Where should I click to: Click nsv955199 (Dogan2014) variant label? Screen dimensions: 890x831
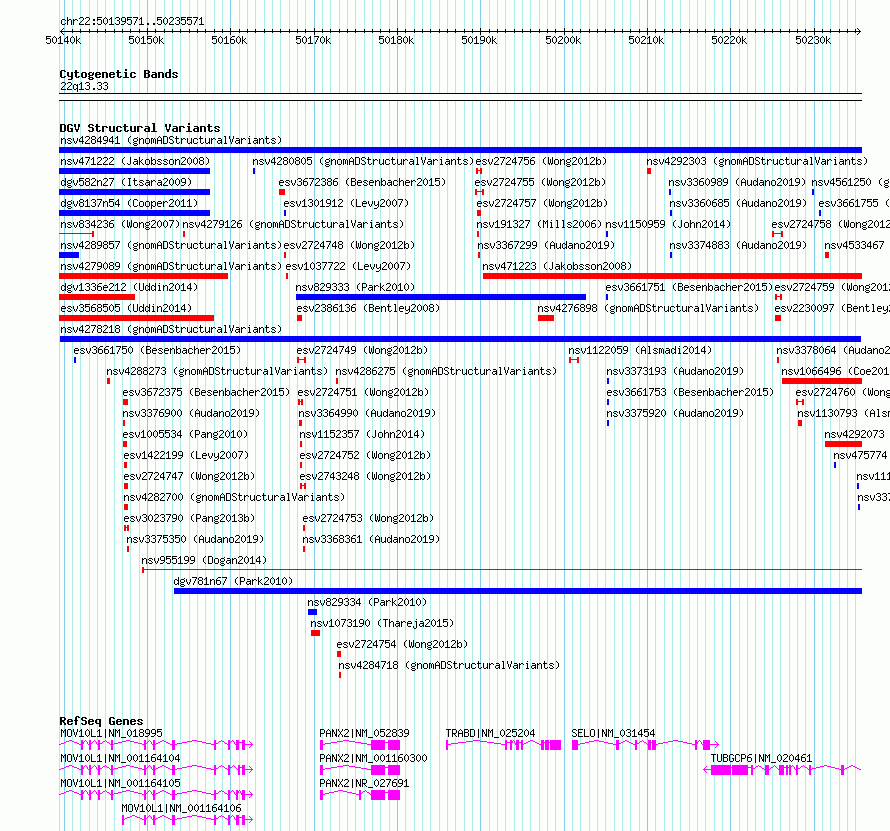204,560
